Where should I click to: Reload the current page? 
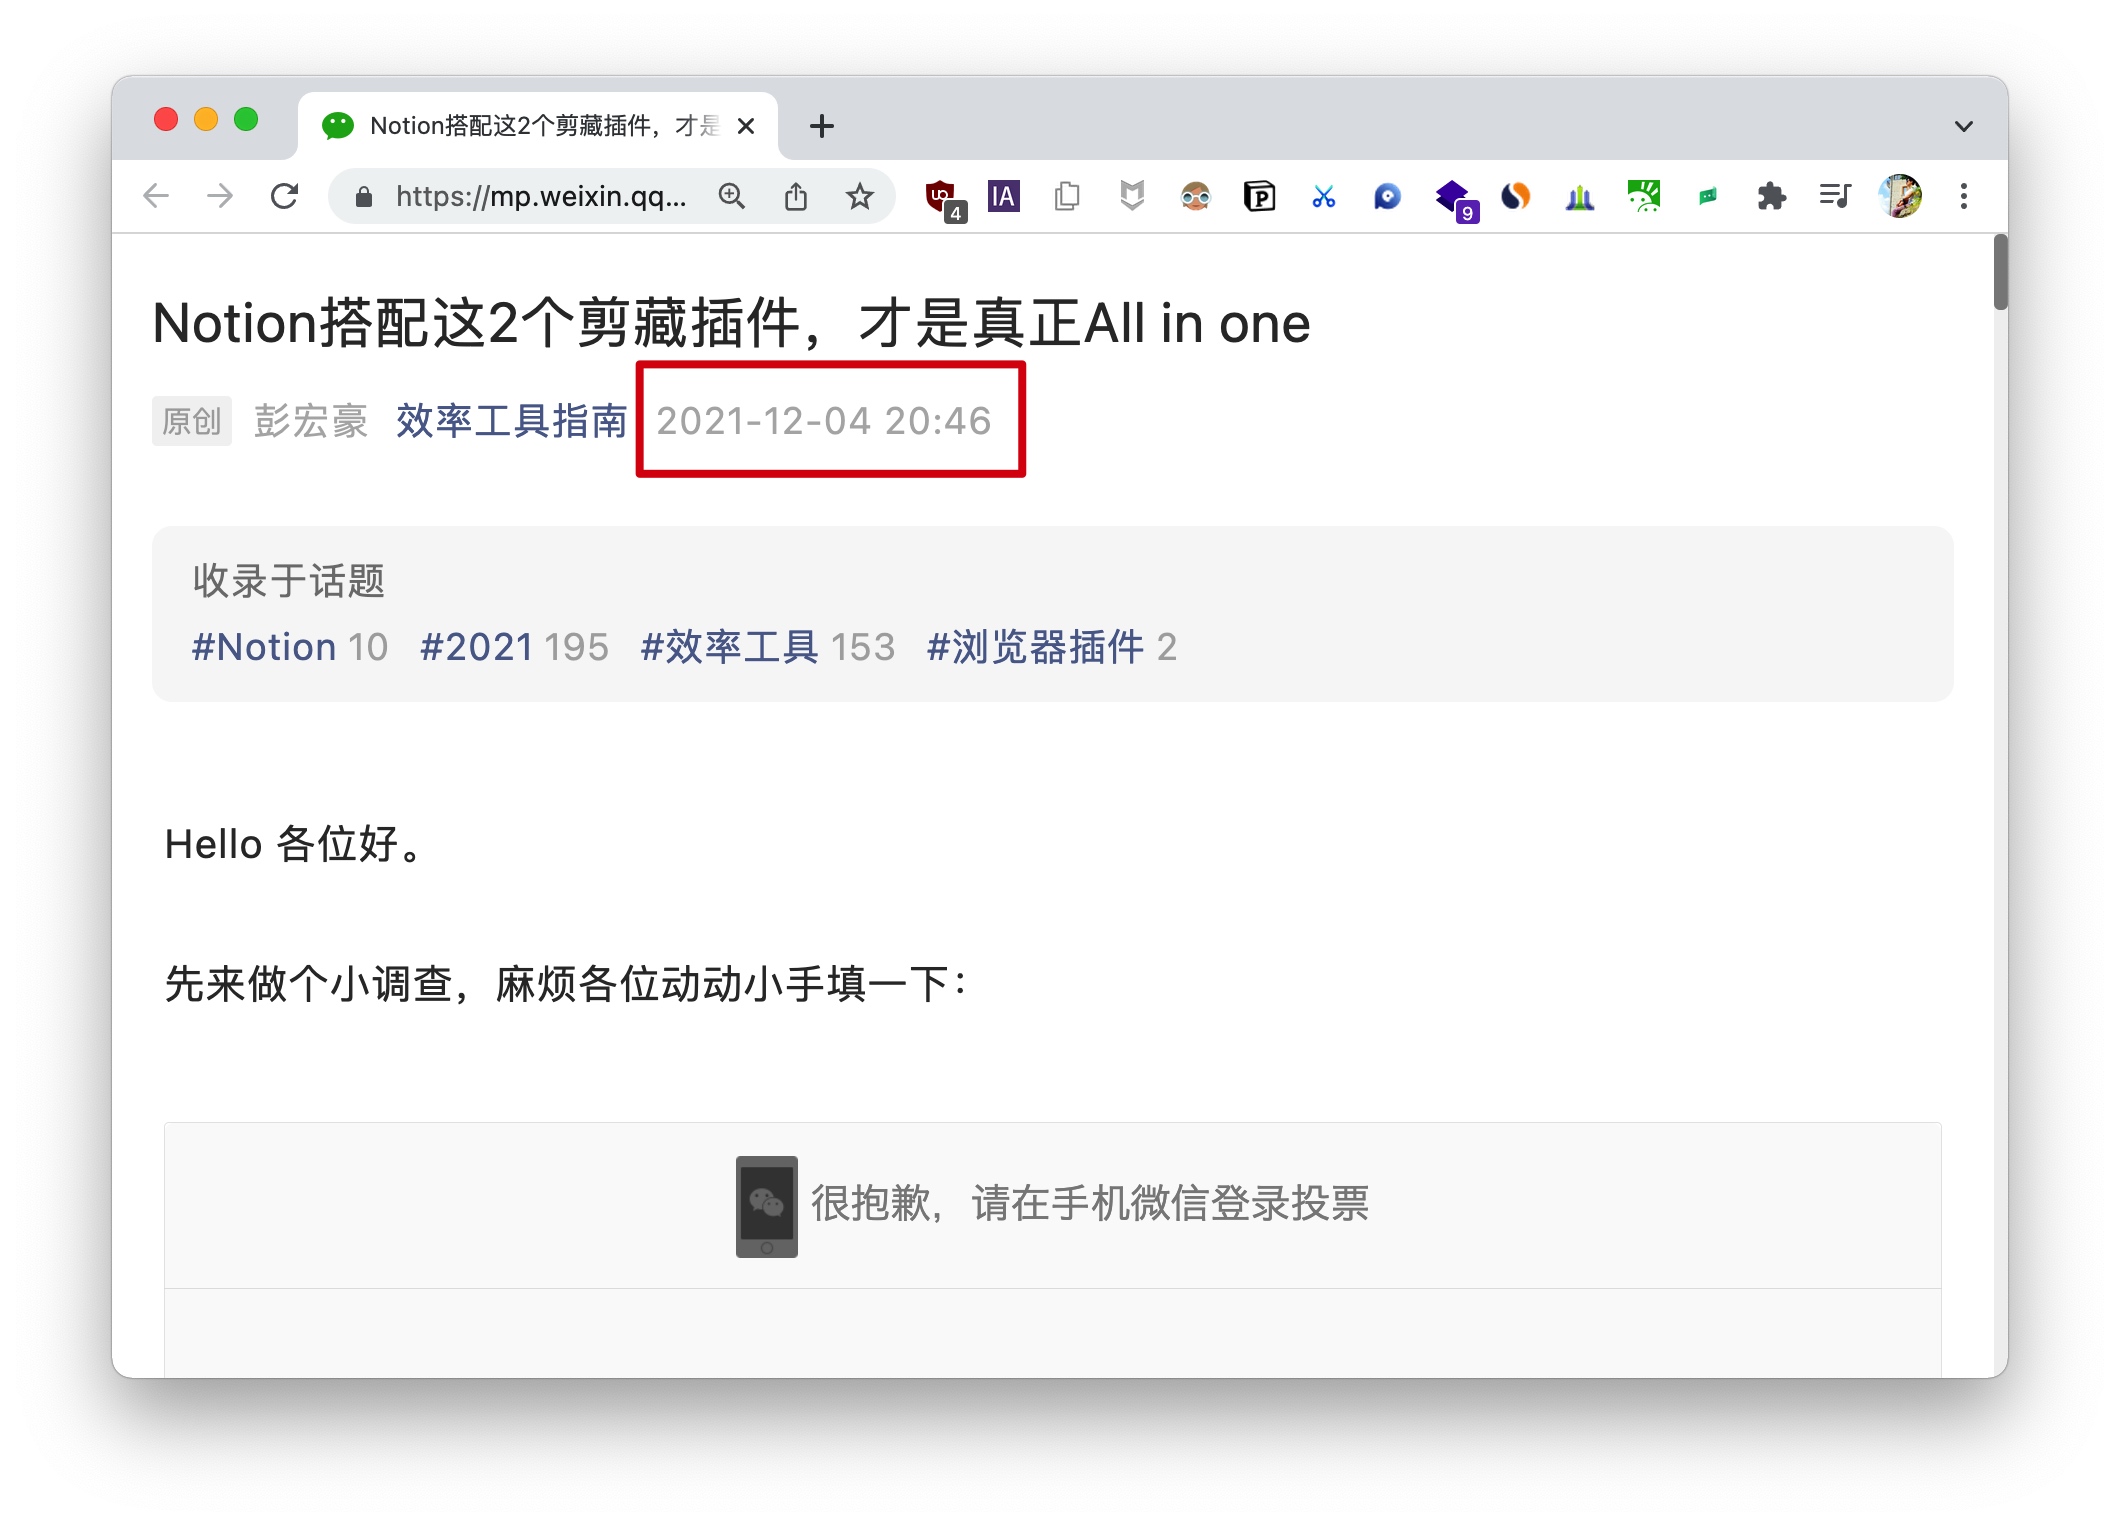click(285, 196)
